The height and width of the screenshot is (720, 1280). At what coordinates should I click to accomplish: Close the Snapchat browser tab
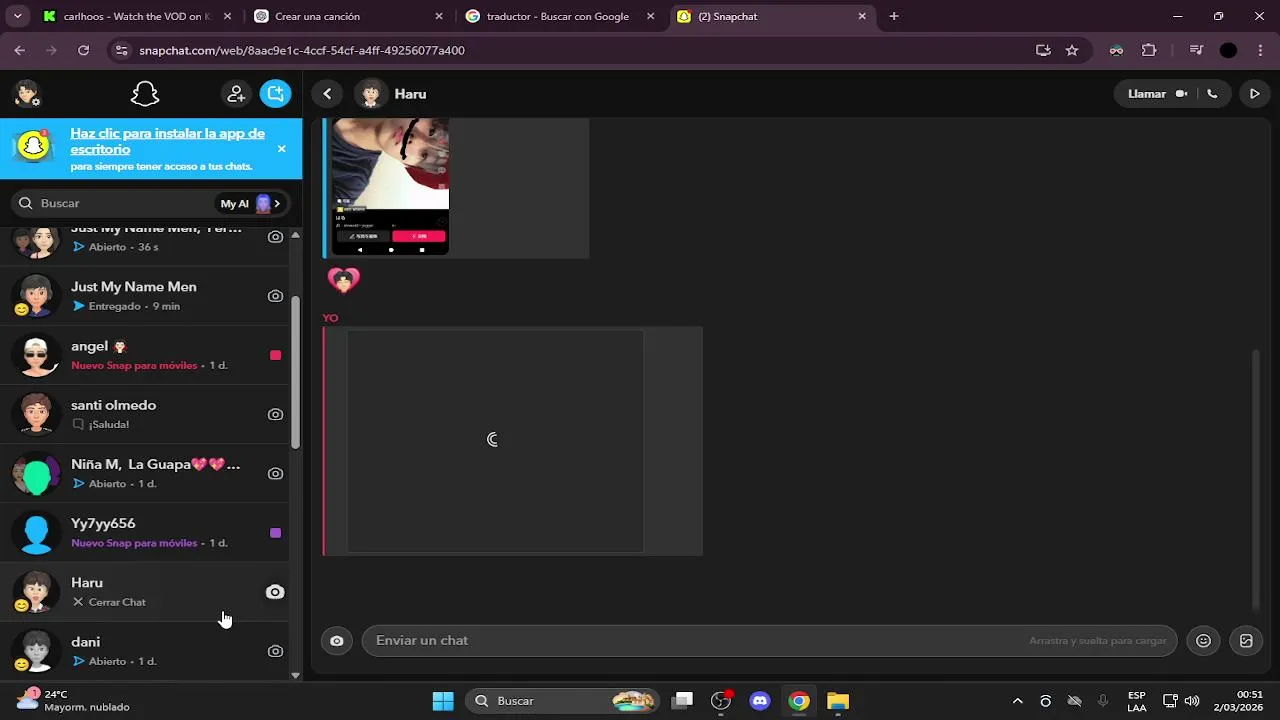[x=862, y=16]
